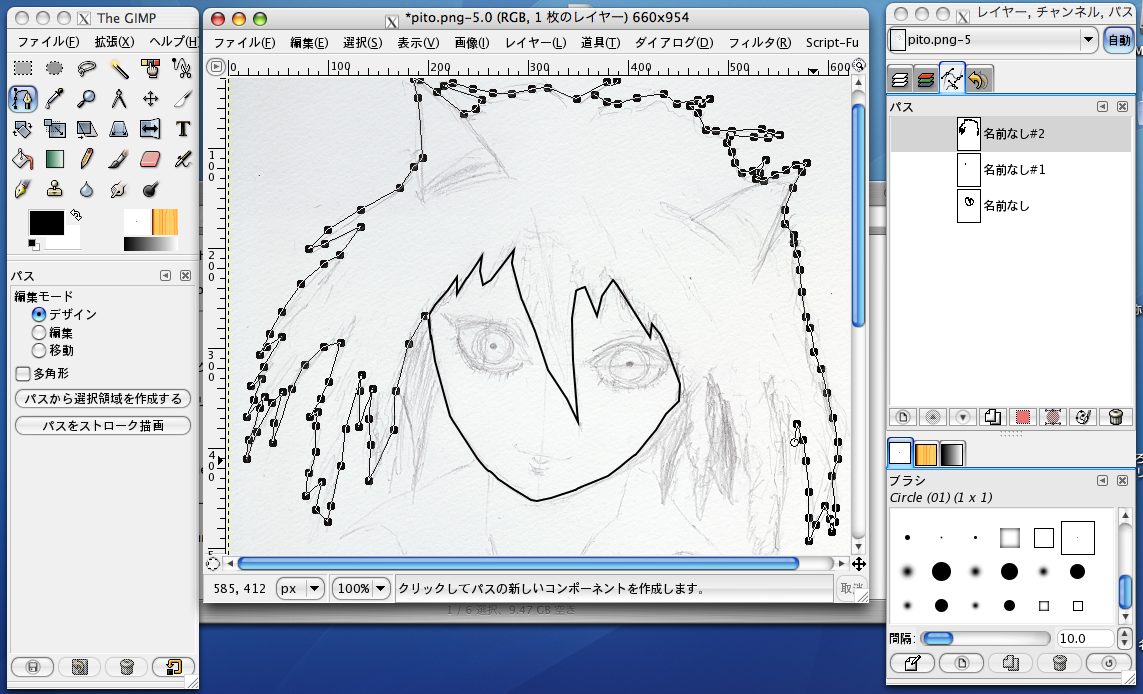
Task: Select the Perspective tool
Action: (119, 129)
